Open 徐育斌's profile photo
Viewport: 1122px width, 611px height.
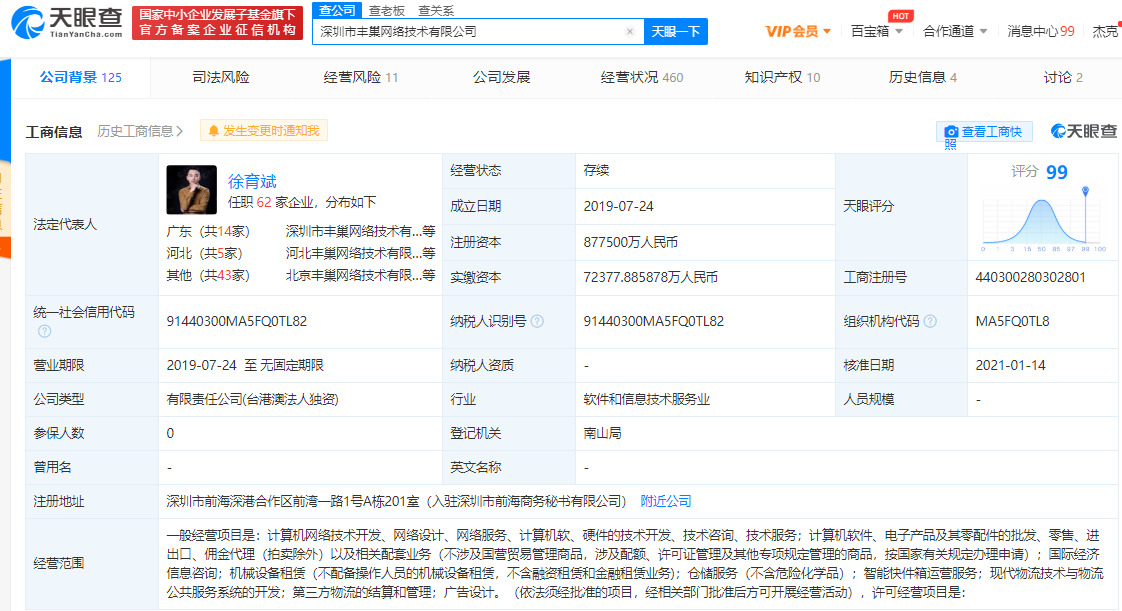192,190
